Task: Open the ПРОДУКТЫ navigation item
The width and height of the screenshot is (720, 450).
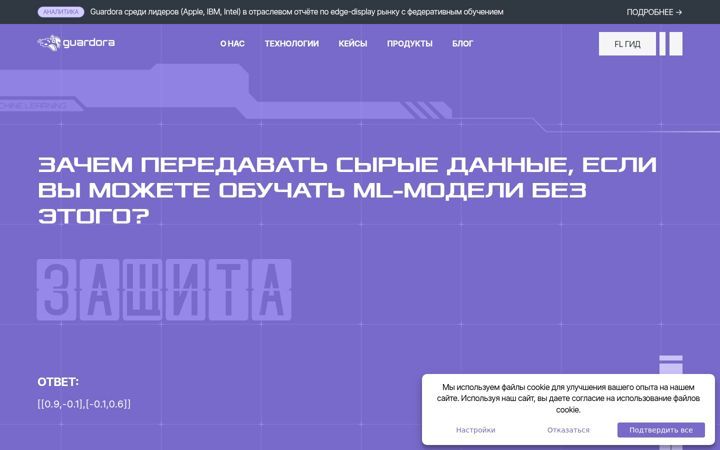Action: pos(410,44)
